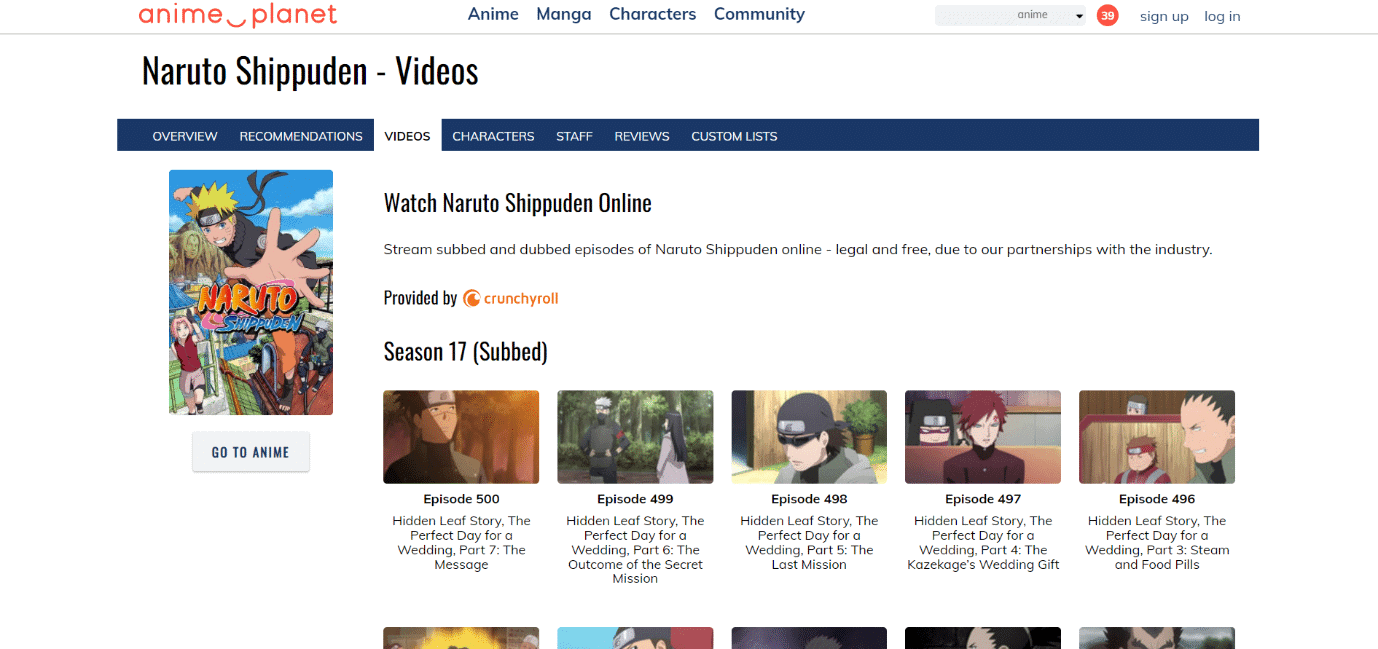The image size is (1378, 649).
Task: Open the Community menu in the navbar
Action: coord(759,14)
